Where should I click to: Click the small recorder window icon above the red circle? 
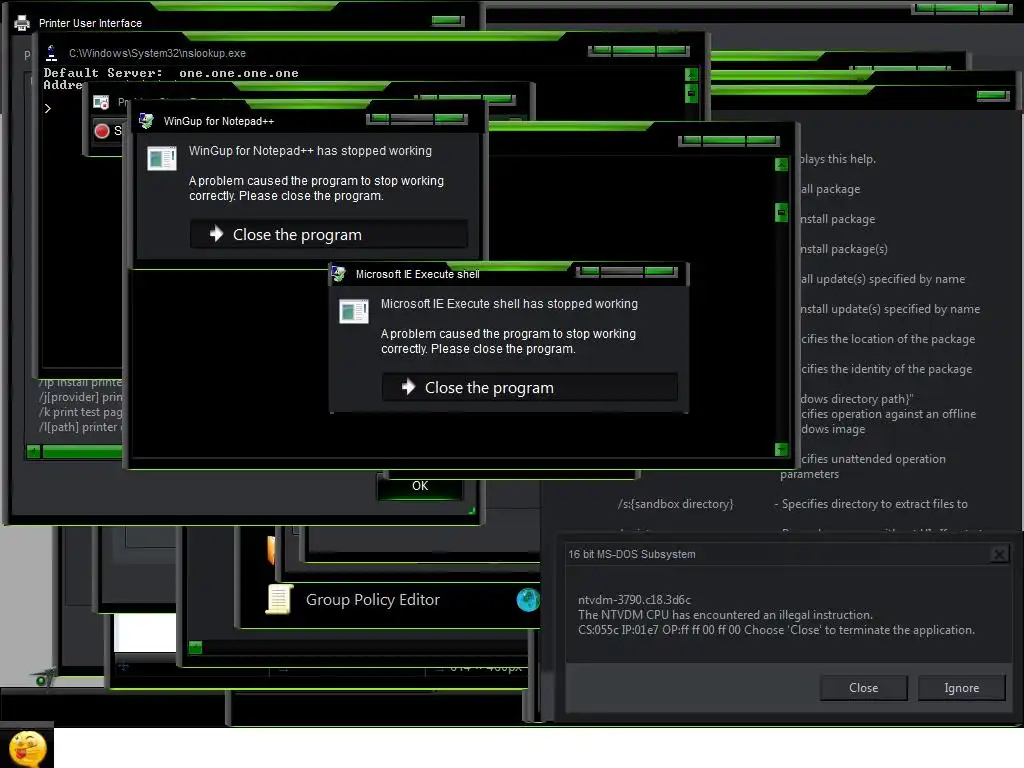click(x=101, y=103)
